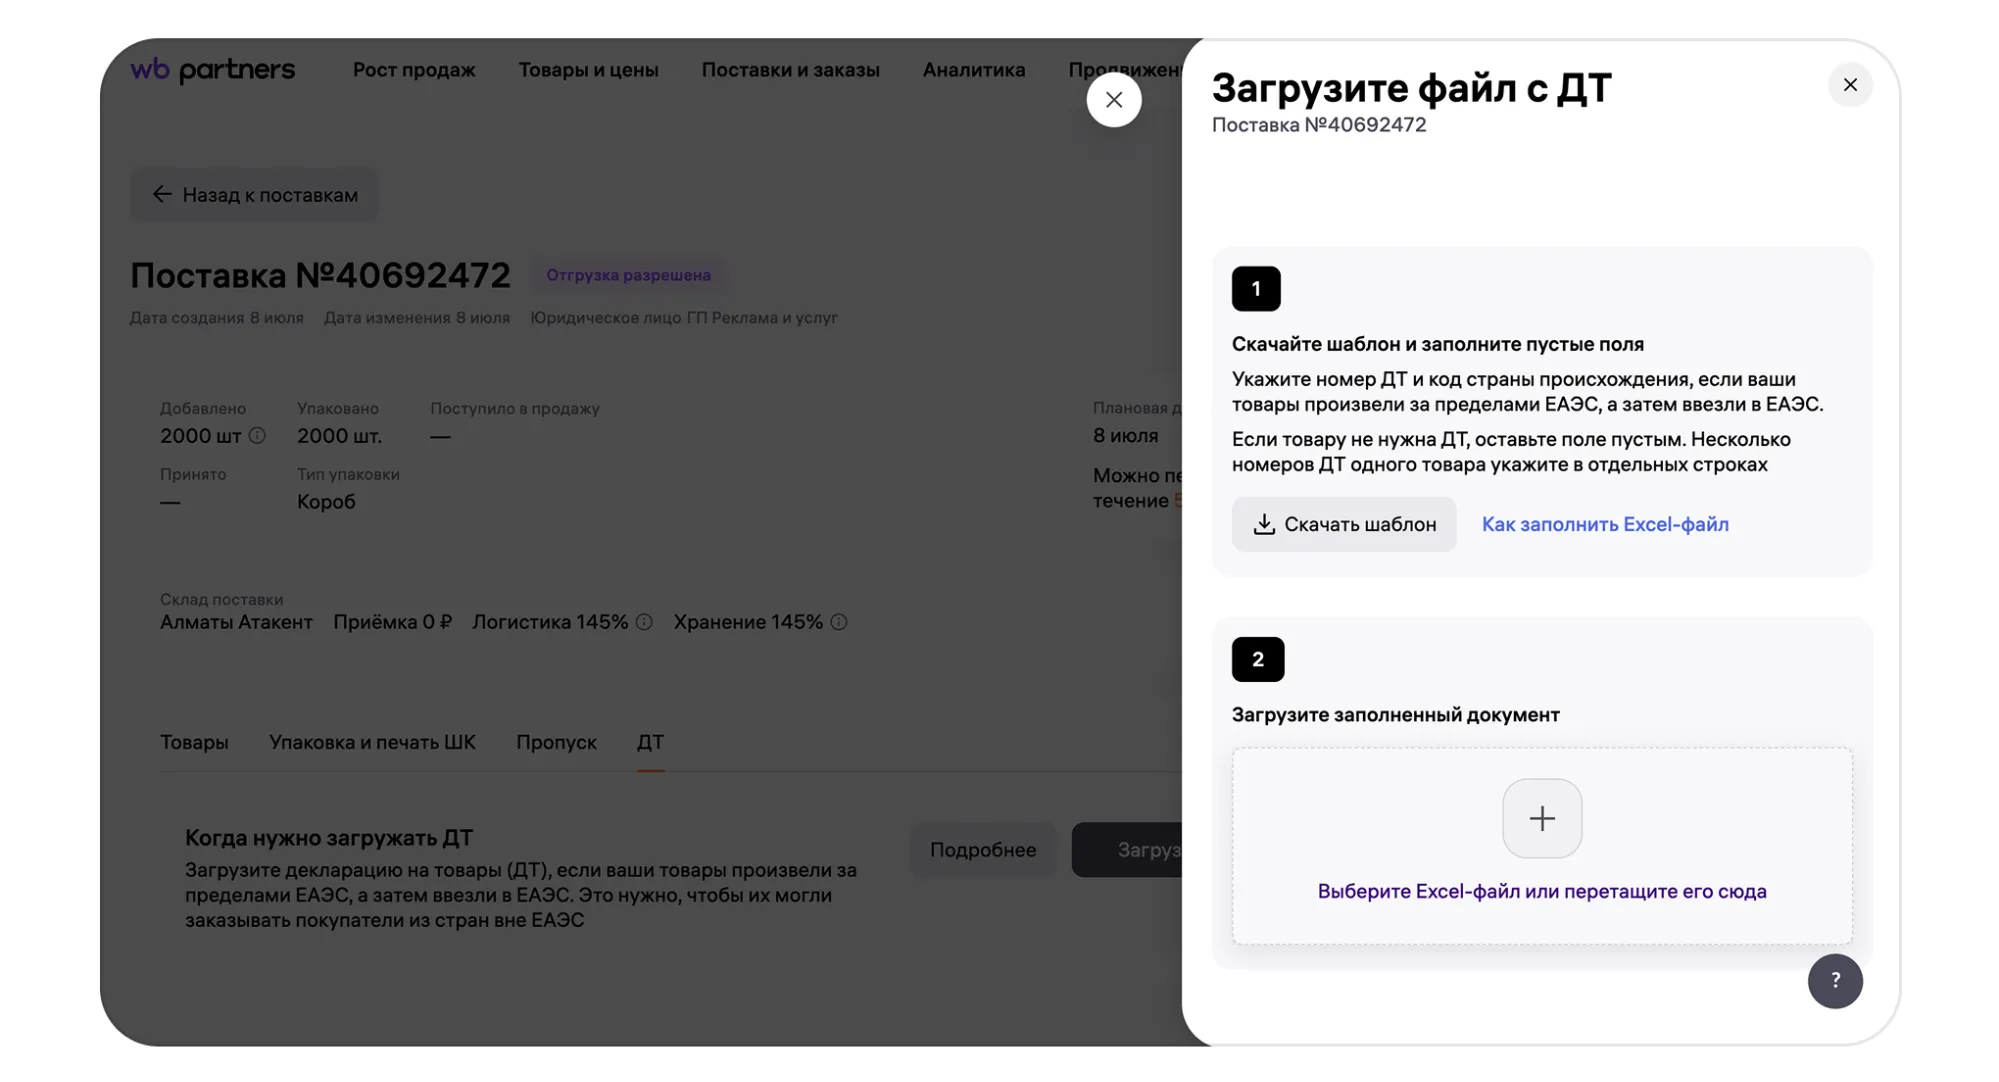Close the overlay with round X button

coord(1114,100)
